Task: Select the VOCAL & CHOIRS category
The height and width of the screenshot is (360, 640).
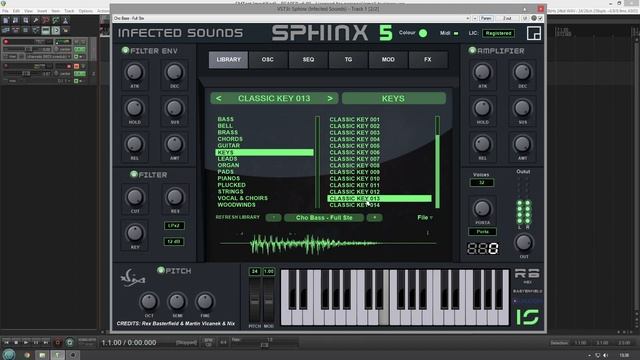Action: click(242, 198)
